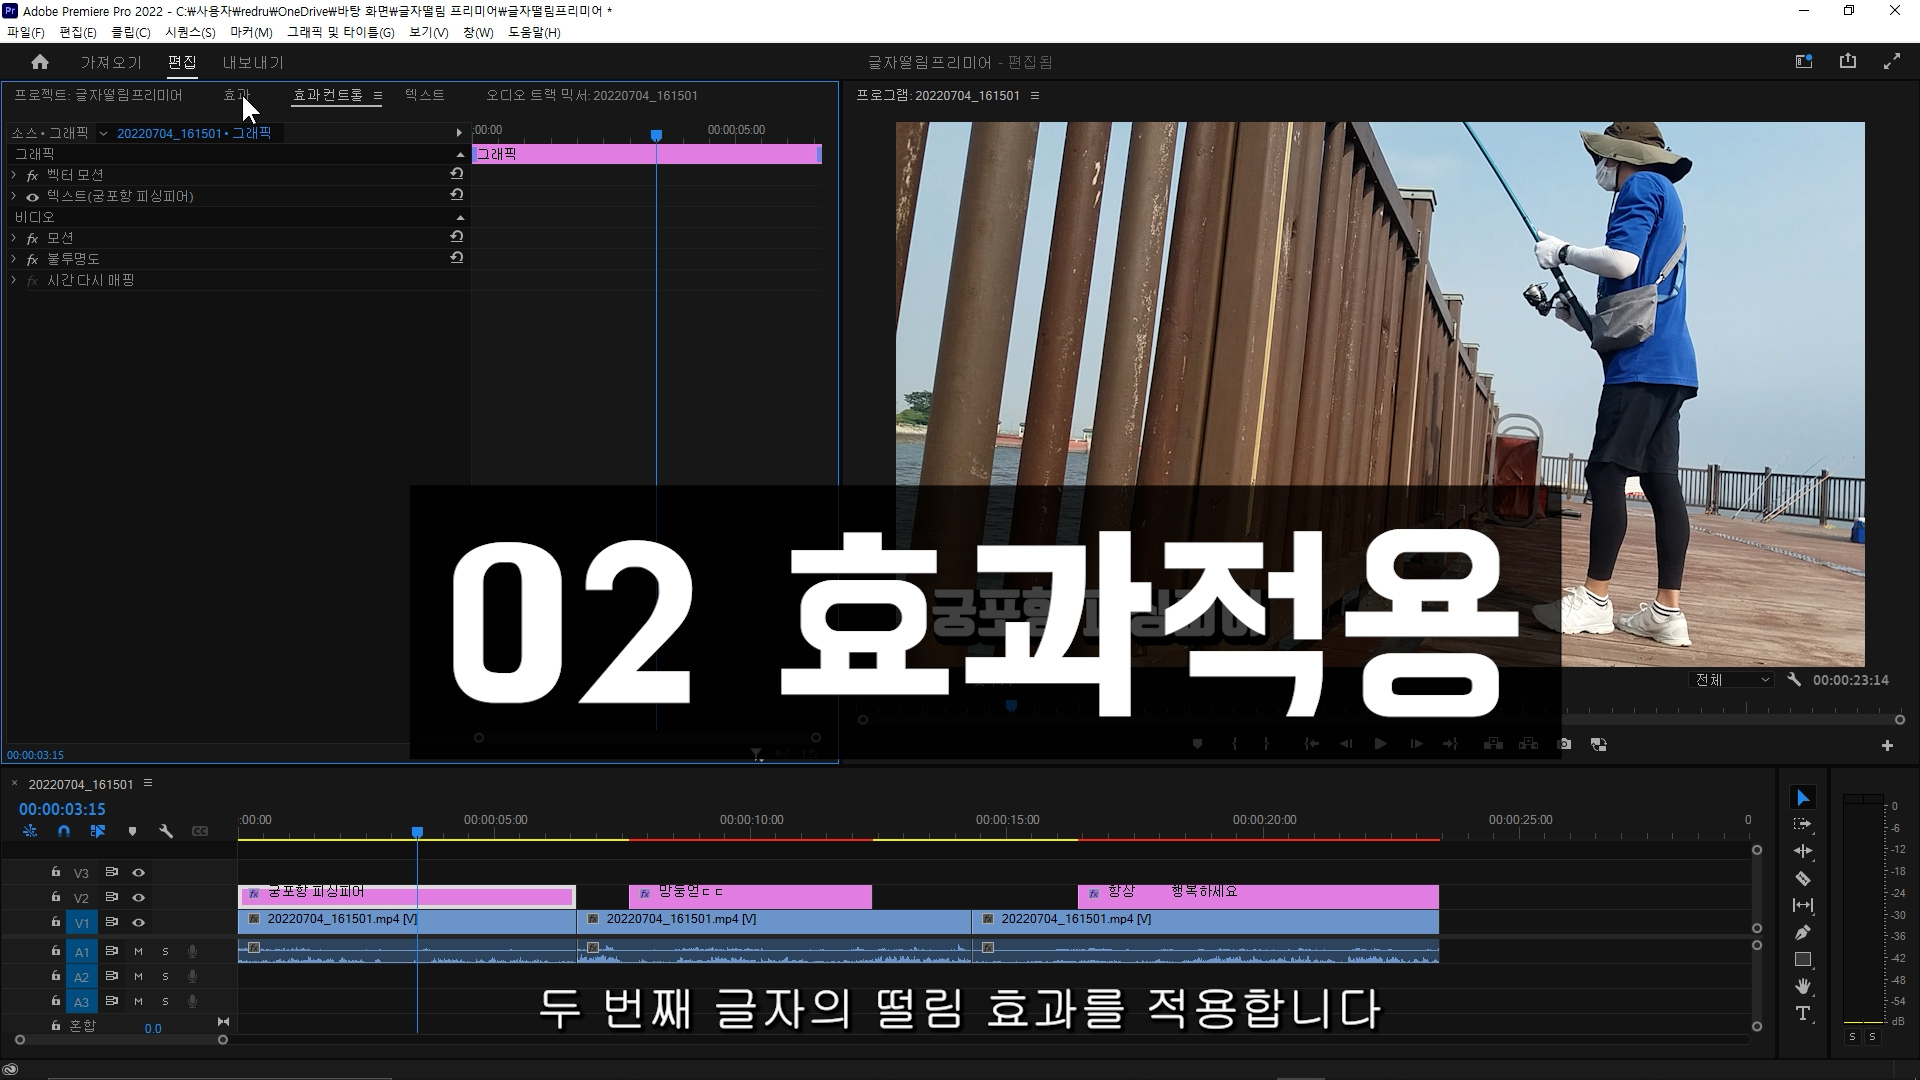
Task: Click the Home icon in workspace bar
Action: coord(40,62)
